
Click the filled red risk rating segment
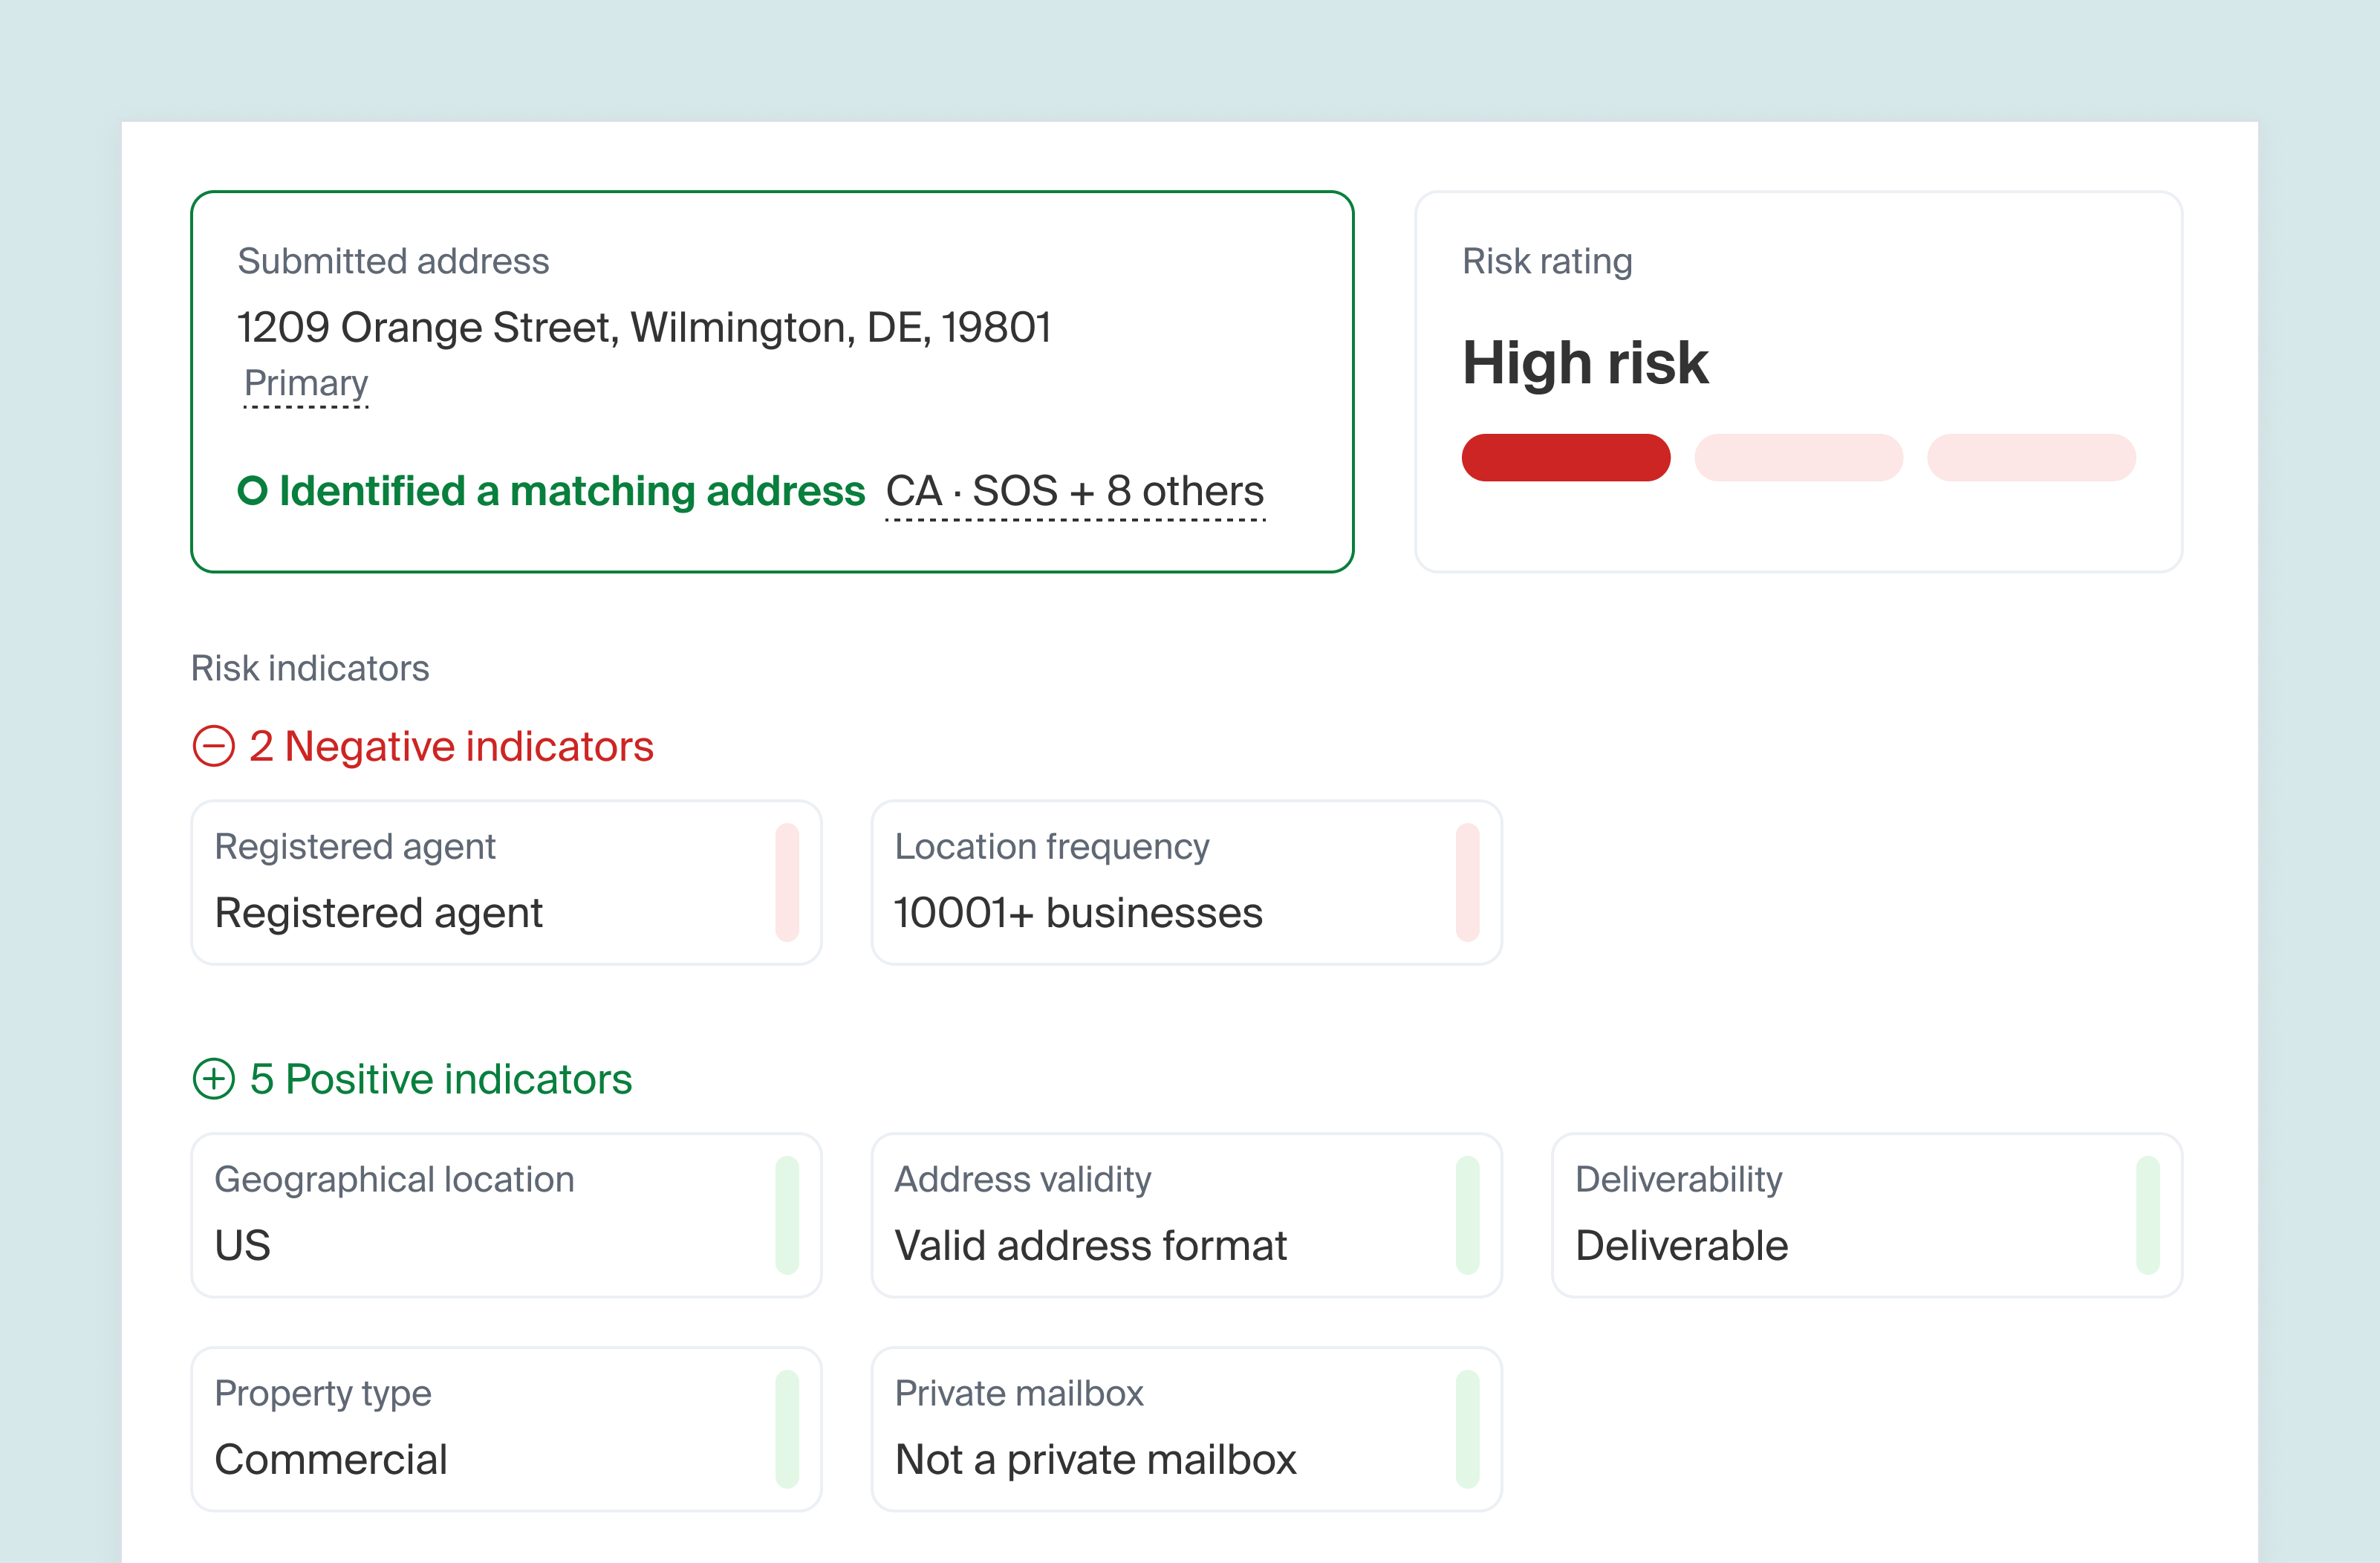[x=1566, y=458]
